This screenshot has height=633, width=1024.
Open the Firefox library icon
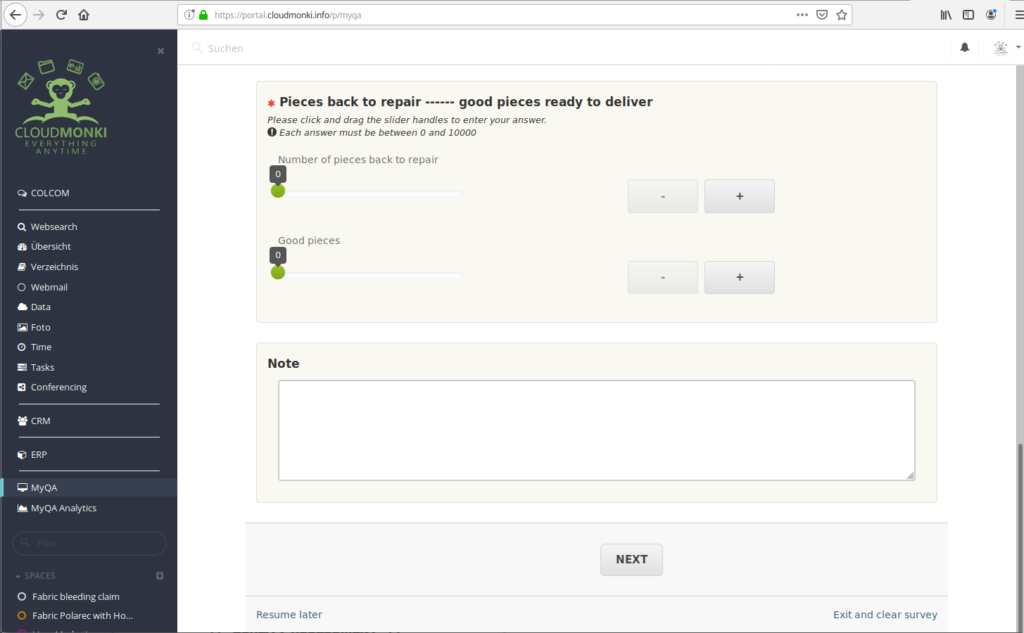(x=946, y=15)
